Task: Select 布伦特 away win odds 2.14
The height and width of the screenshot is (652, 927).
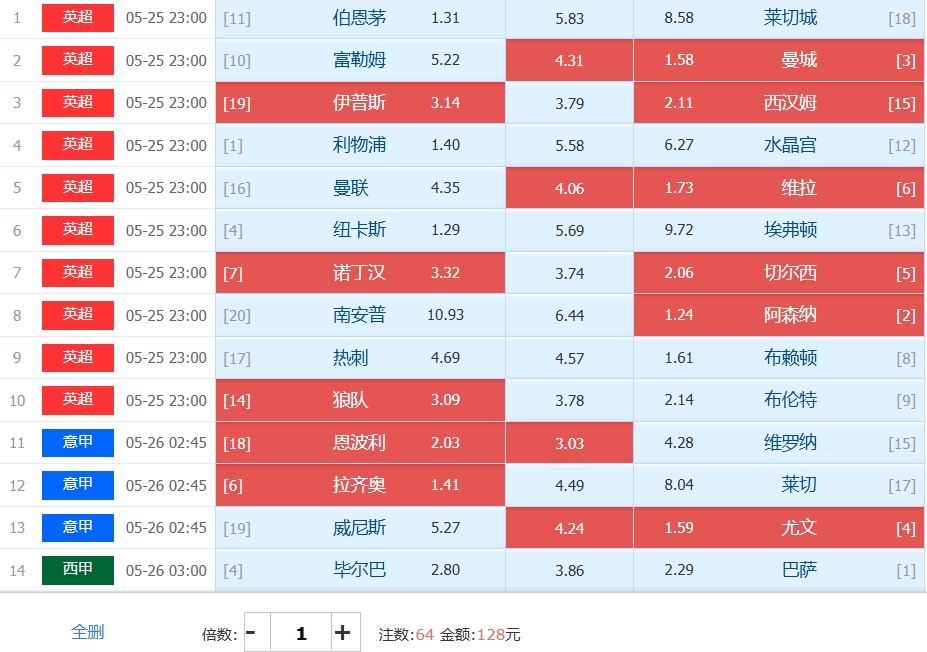Action: click(x=779, y=400)
